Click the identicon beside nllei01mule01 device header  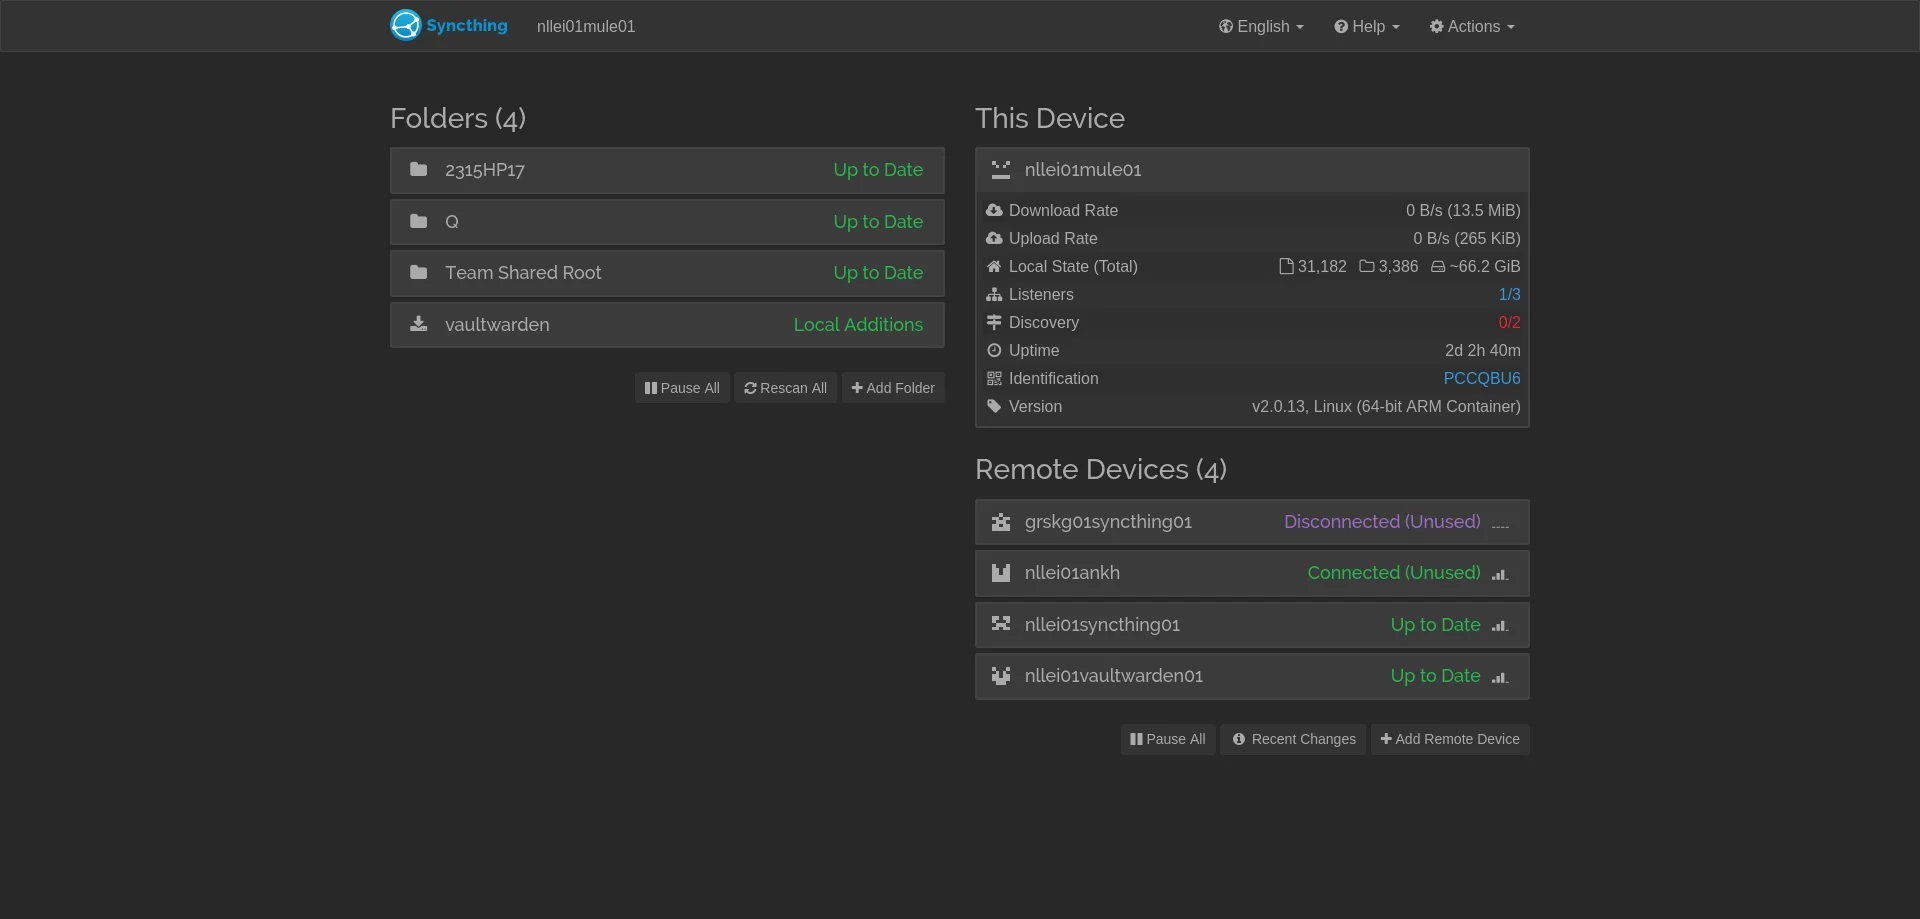point(1001,170)
